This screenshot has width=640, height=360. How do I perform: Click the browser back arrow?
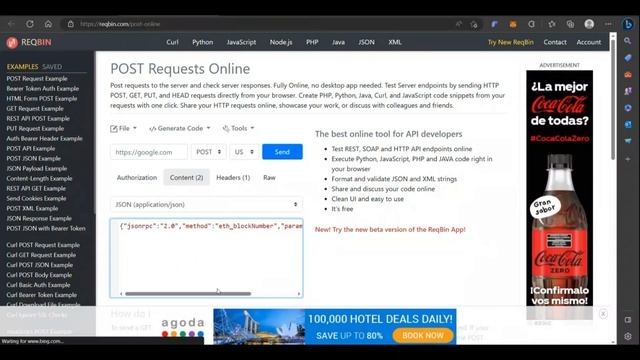pos(11,24)
